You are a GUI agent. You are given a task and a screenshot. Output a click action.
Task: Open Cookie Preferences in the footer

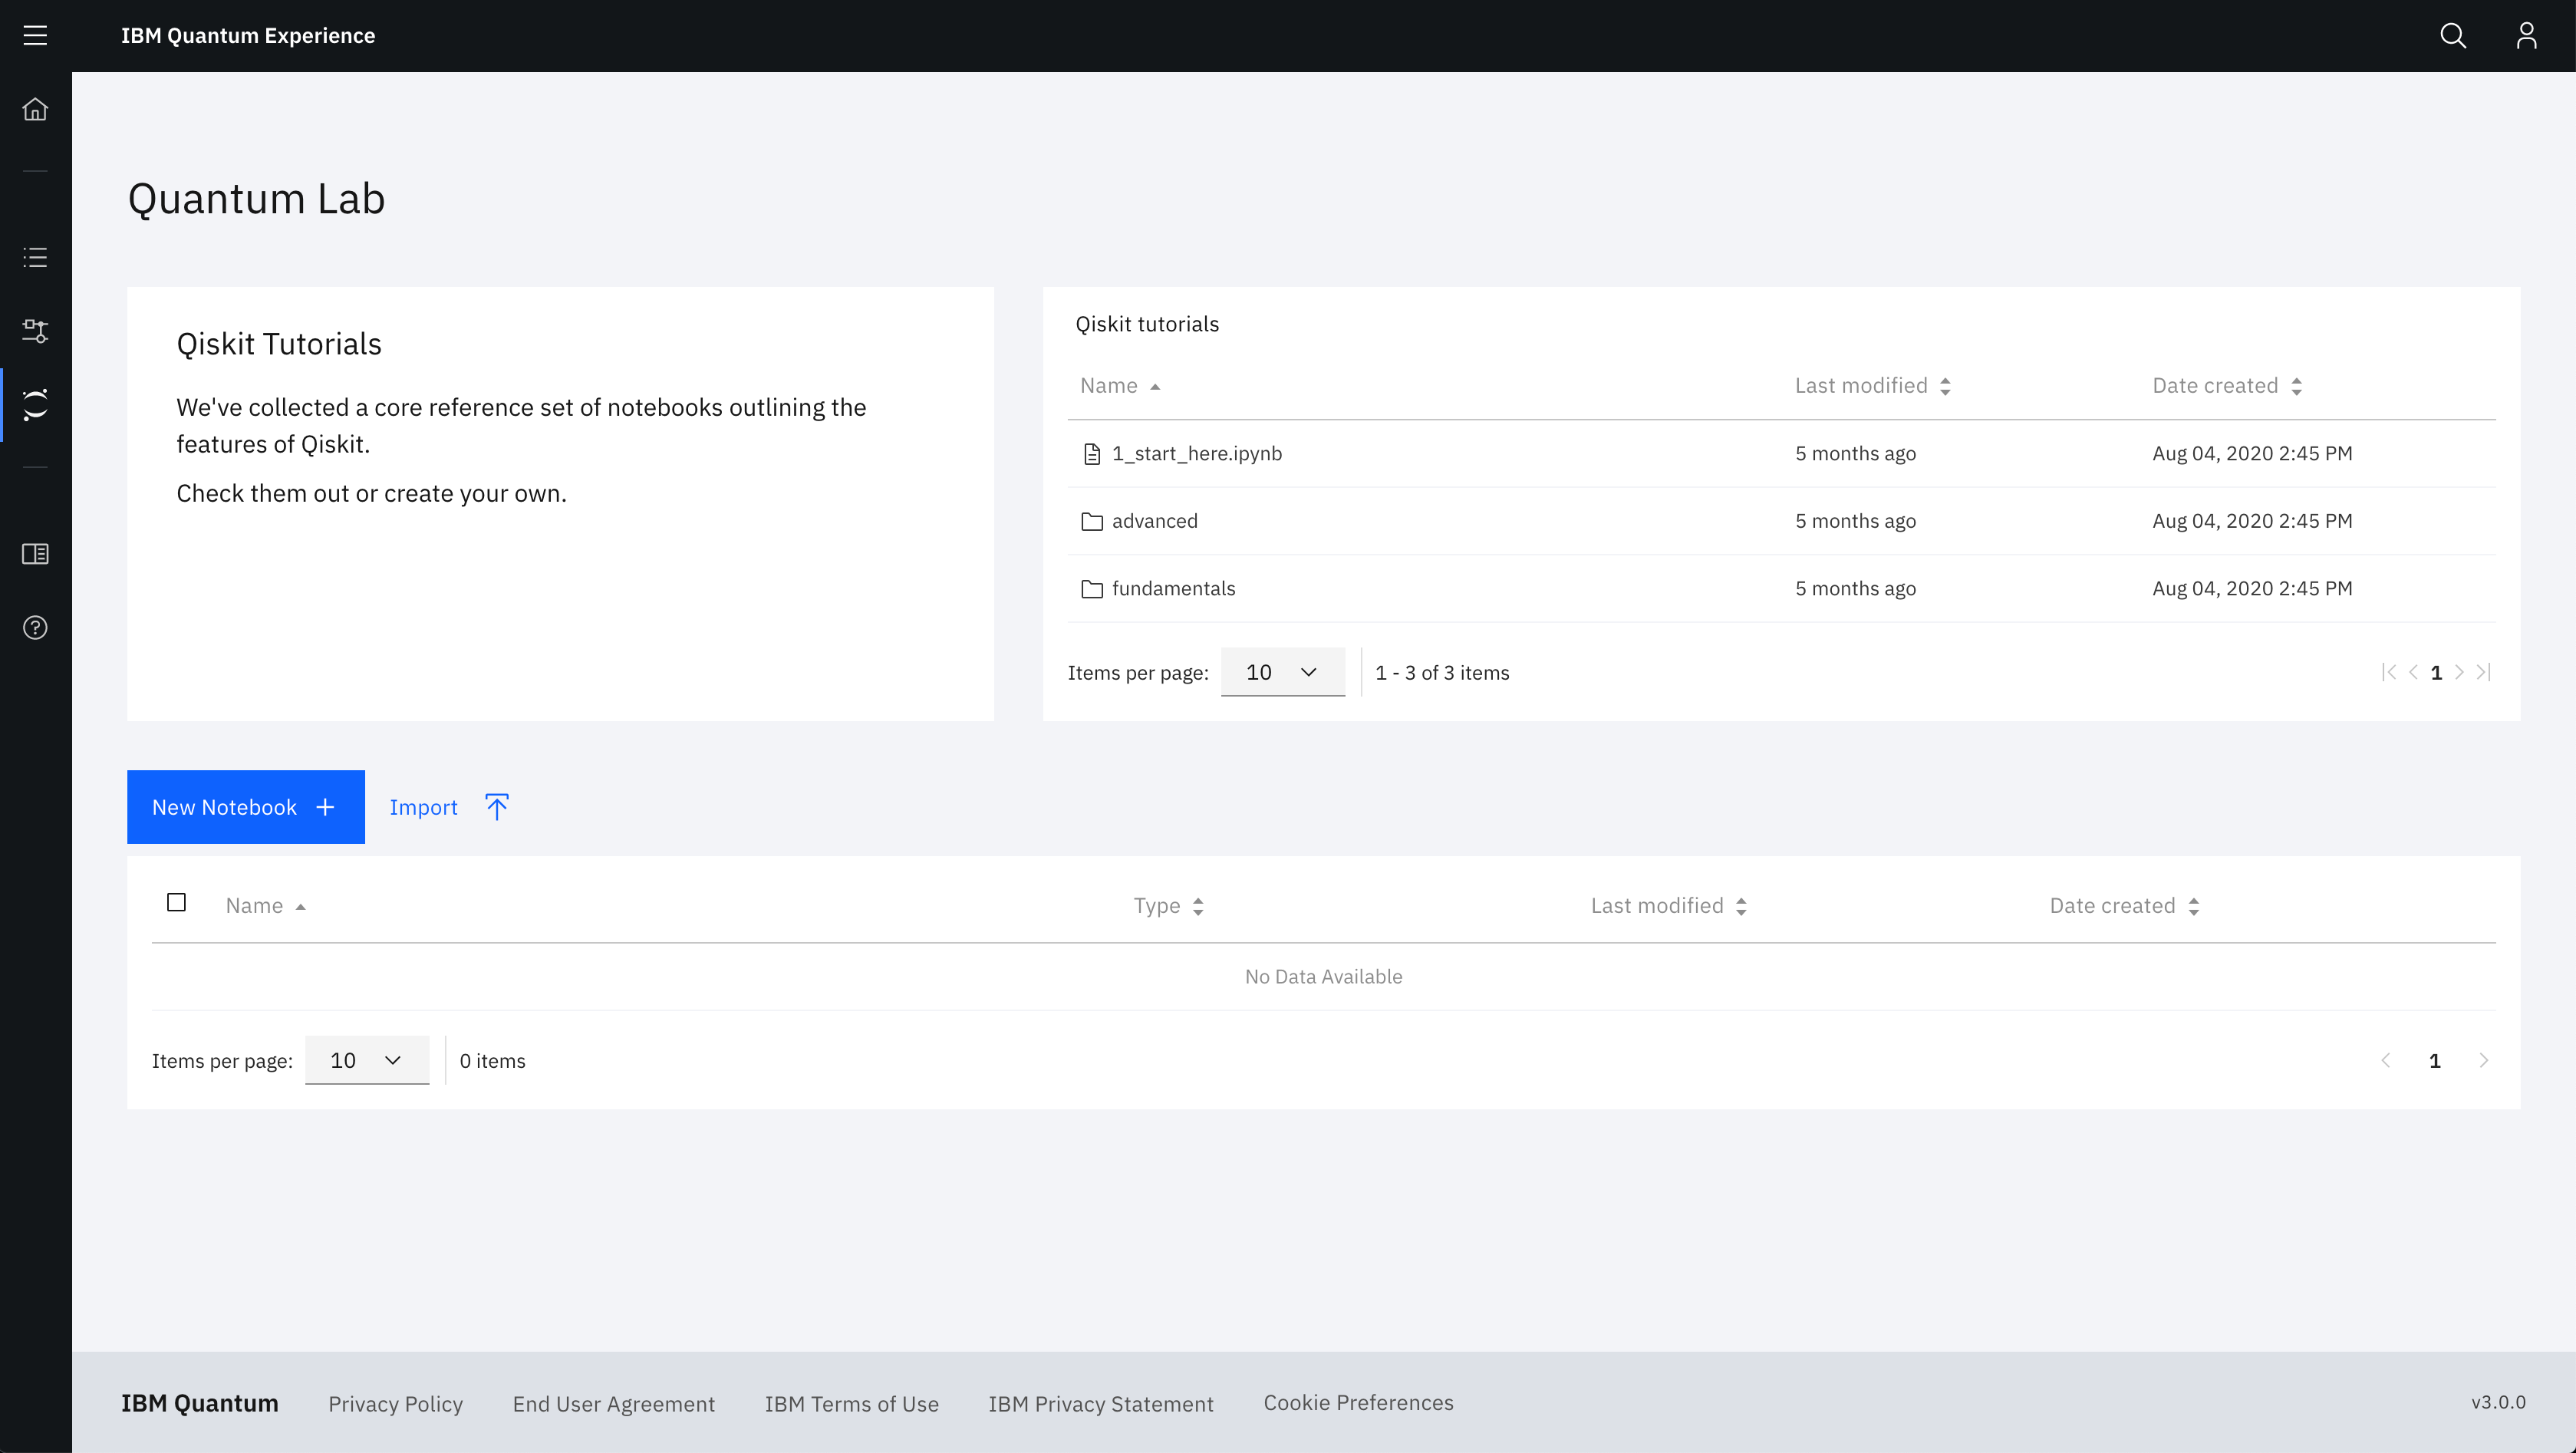[1358, 1403]
